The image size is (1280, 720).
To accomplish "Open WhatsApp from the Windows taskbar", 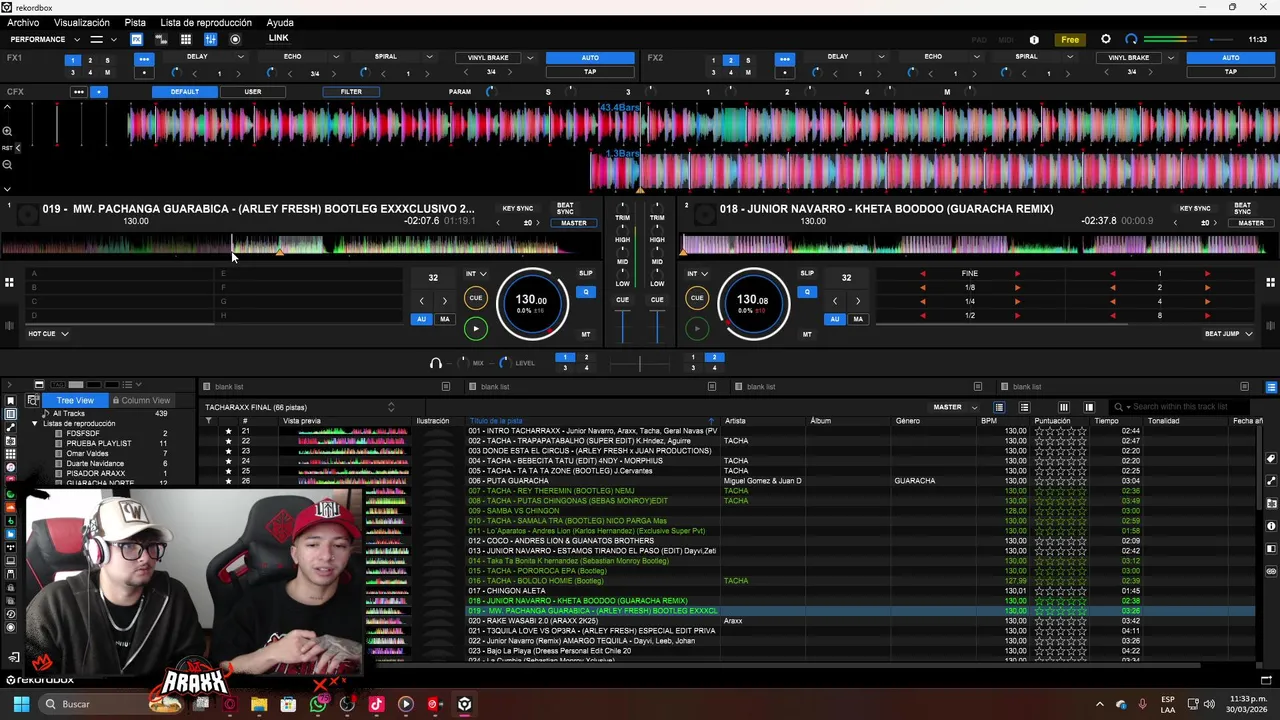I will click(318, 704).
